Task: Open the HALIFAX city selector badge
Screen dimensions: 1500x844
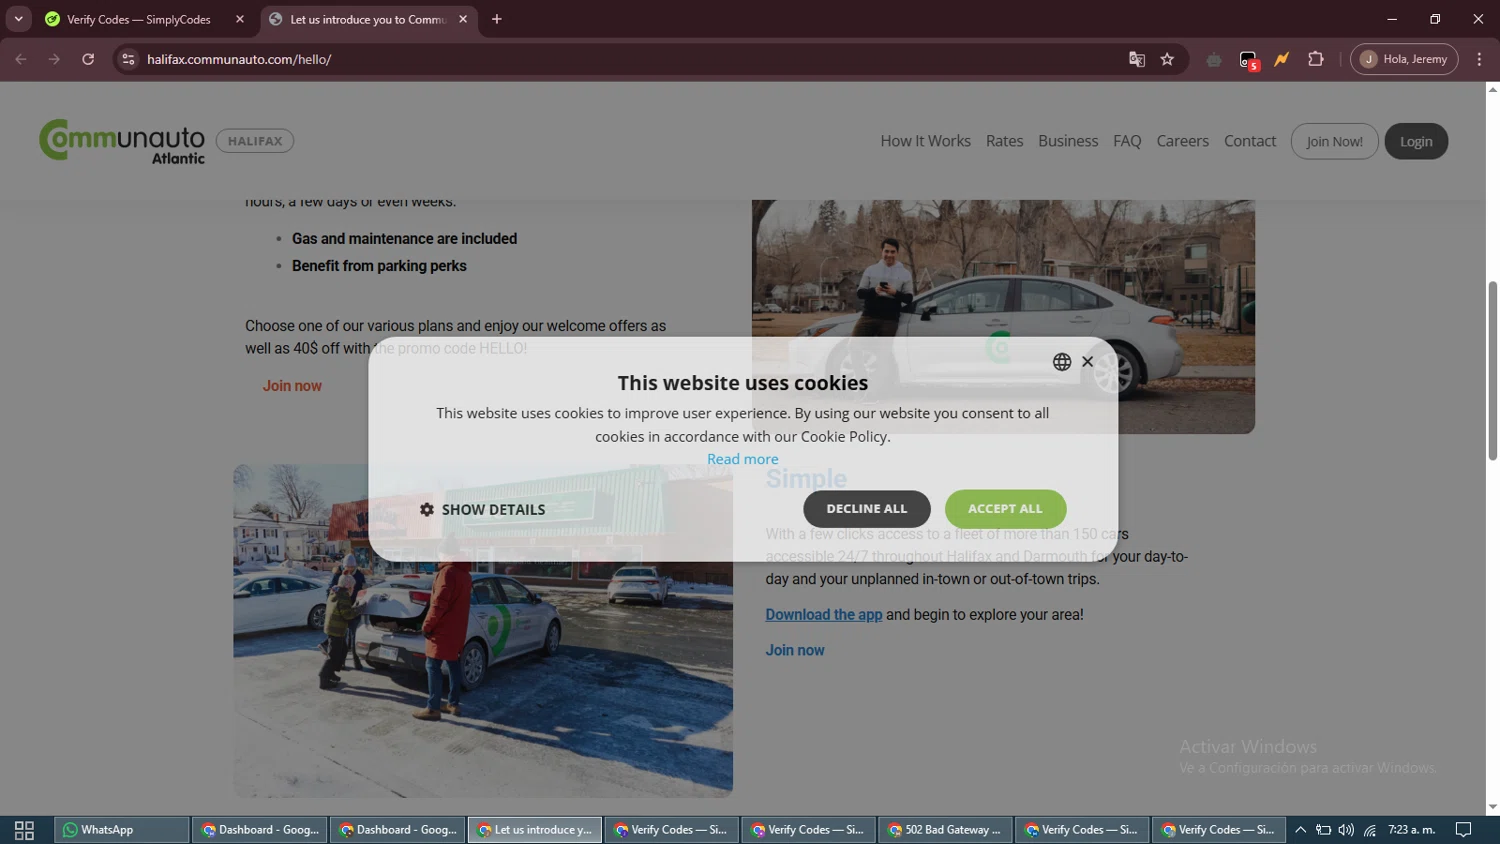Action: pos(255,141)
